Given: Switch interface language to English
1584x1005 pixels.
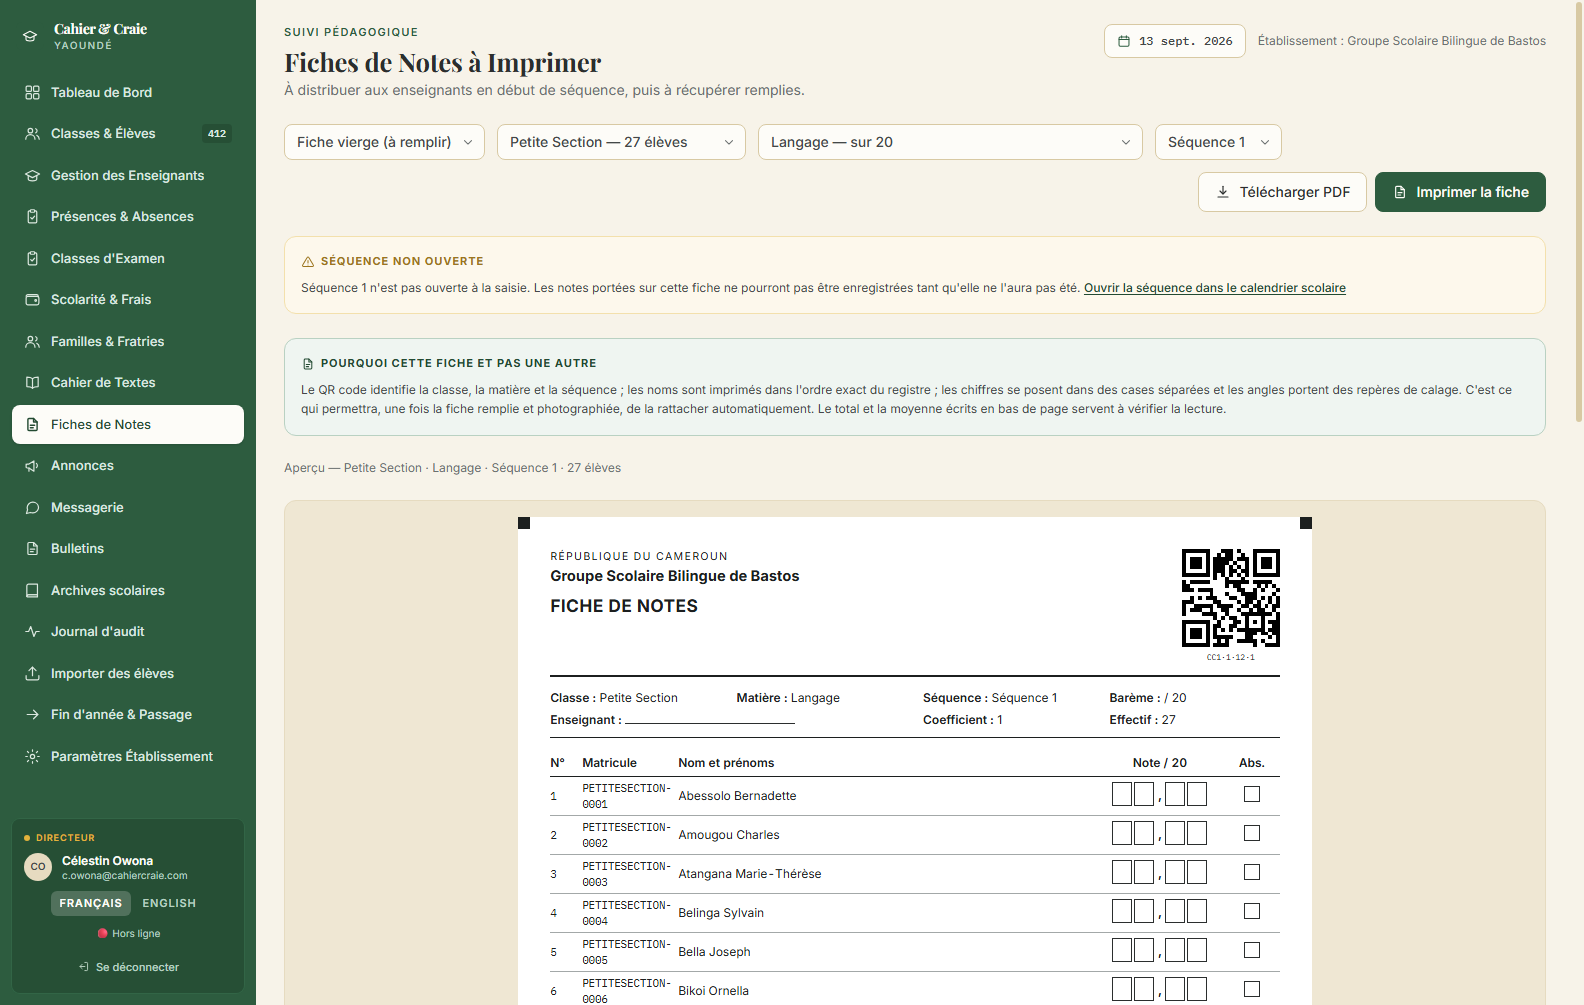Looking at the screenshot, I should point(169,903).
